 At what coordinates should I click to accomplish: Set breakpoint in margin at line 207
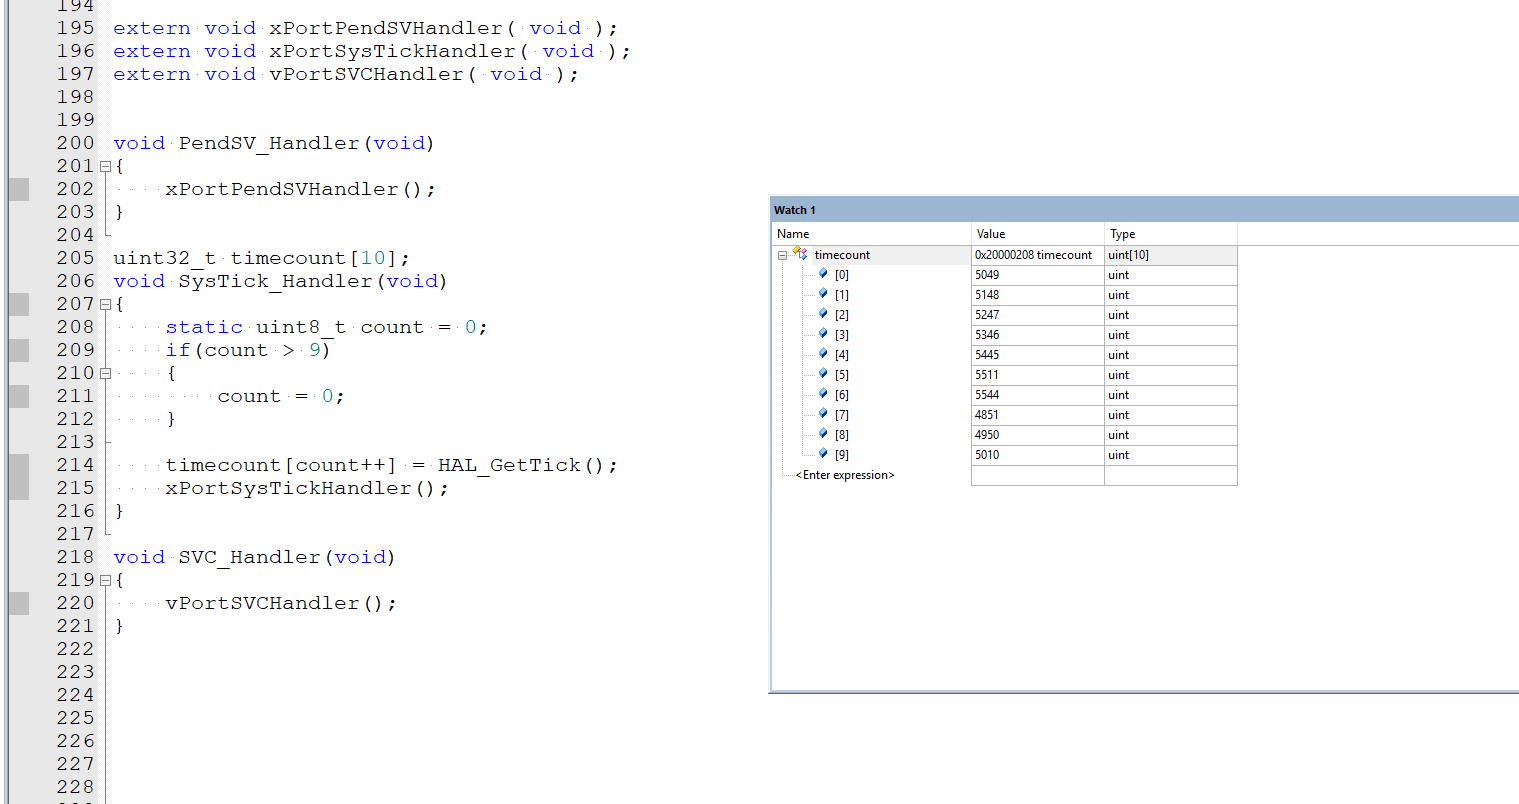(19, 304)
